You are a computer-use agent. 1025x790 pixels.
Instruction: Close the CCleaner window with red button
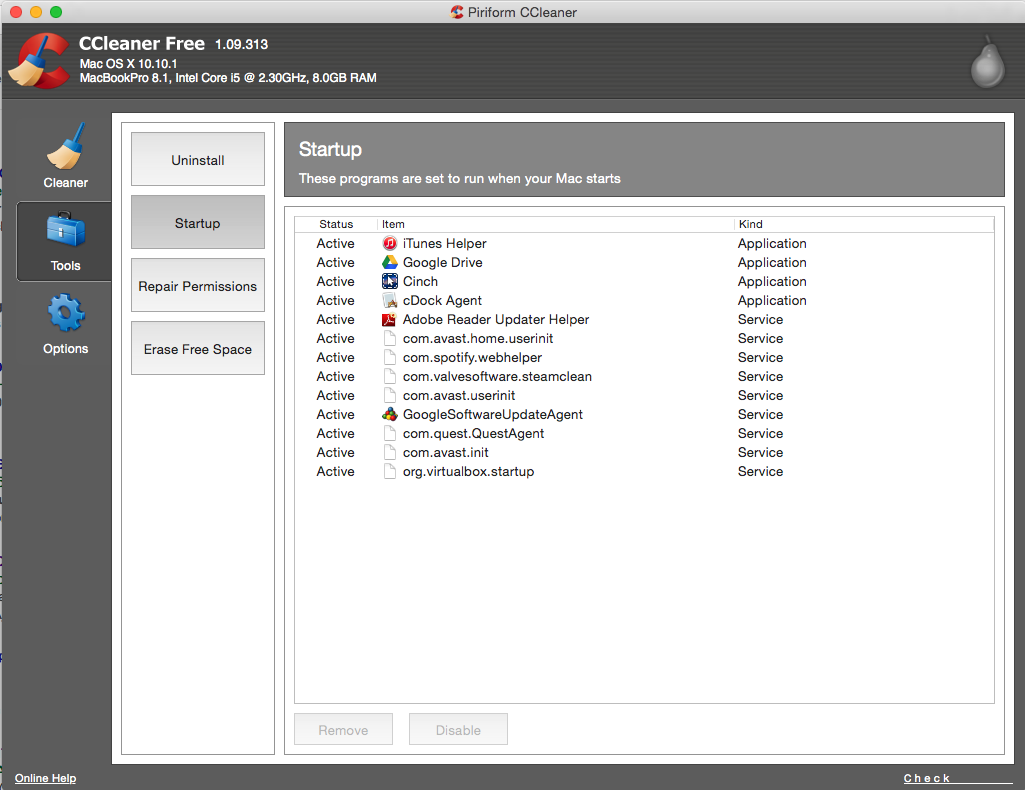click(x=16, y=12)
